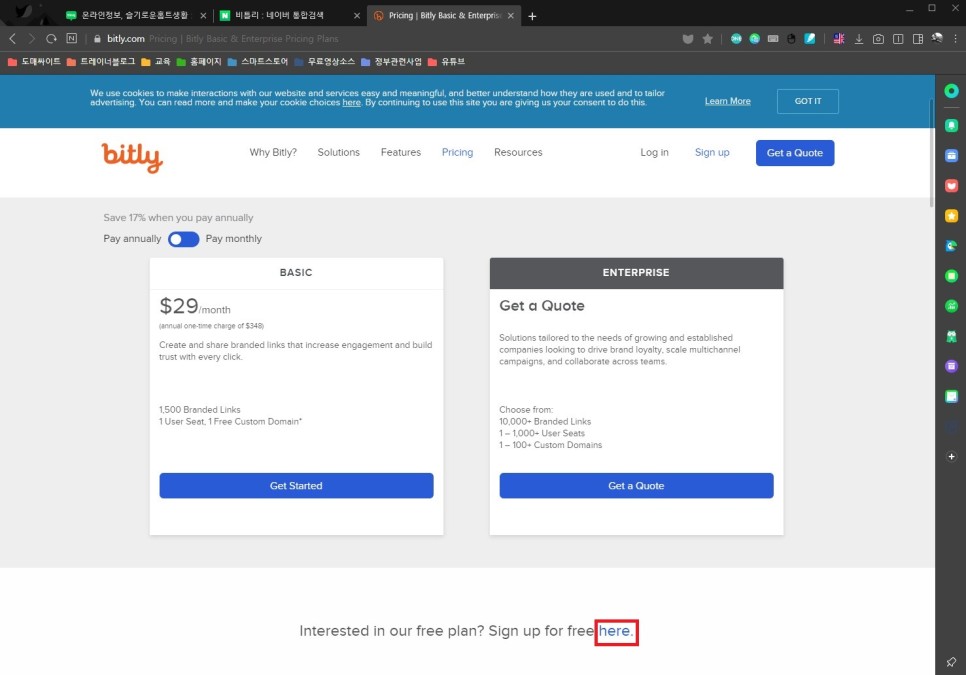The width and height of the screenshot is (966, 675).
Task: Close the Pricing Bitly tab
Action: point(511,16)
